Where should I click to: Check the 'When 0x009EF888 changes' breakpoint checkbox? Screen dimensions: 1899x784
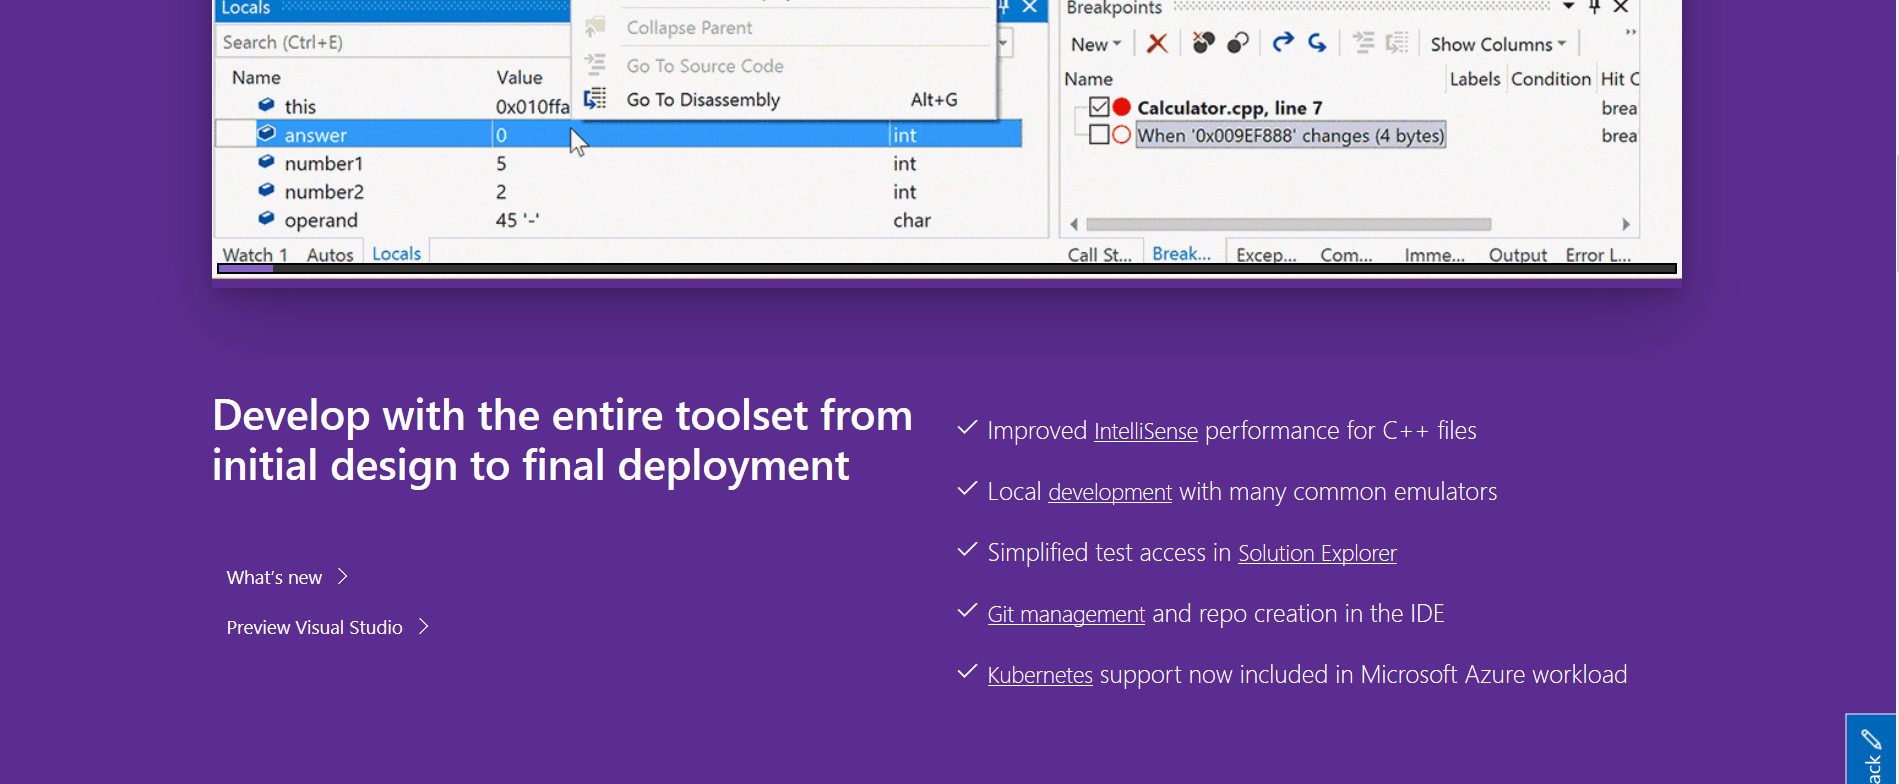coord(1100,135)
